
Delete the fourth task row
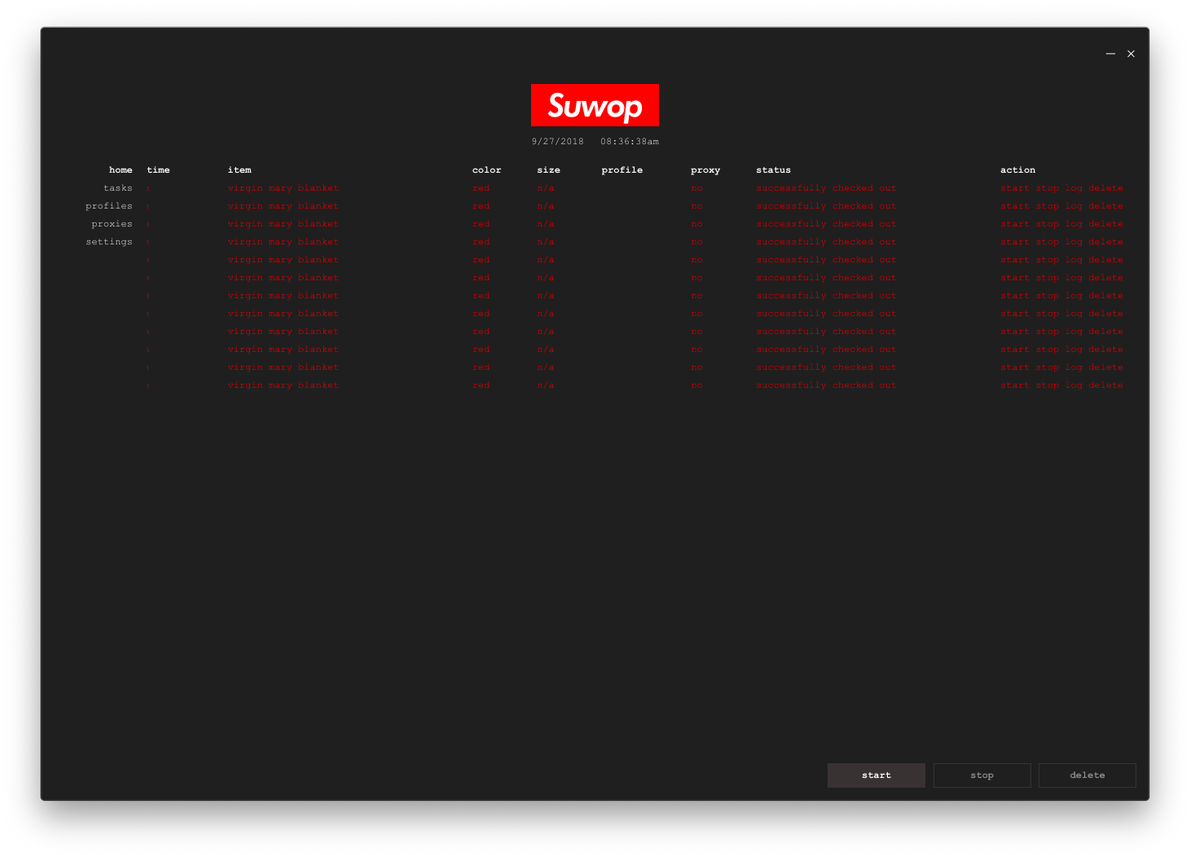tap(1105, 242)
